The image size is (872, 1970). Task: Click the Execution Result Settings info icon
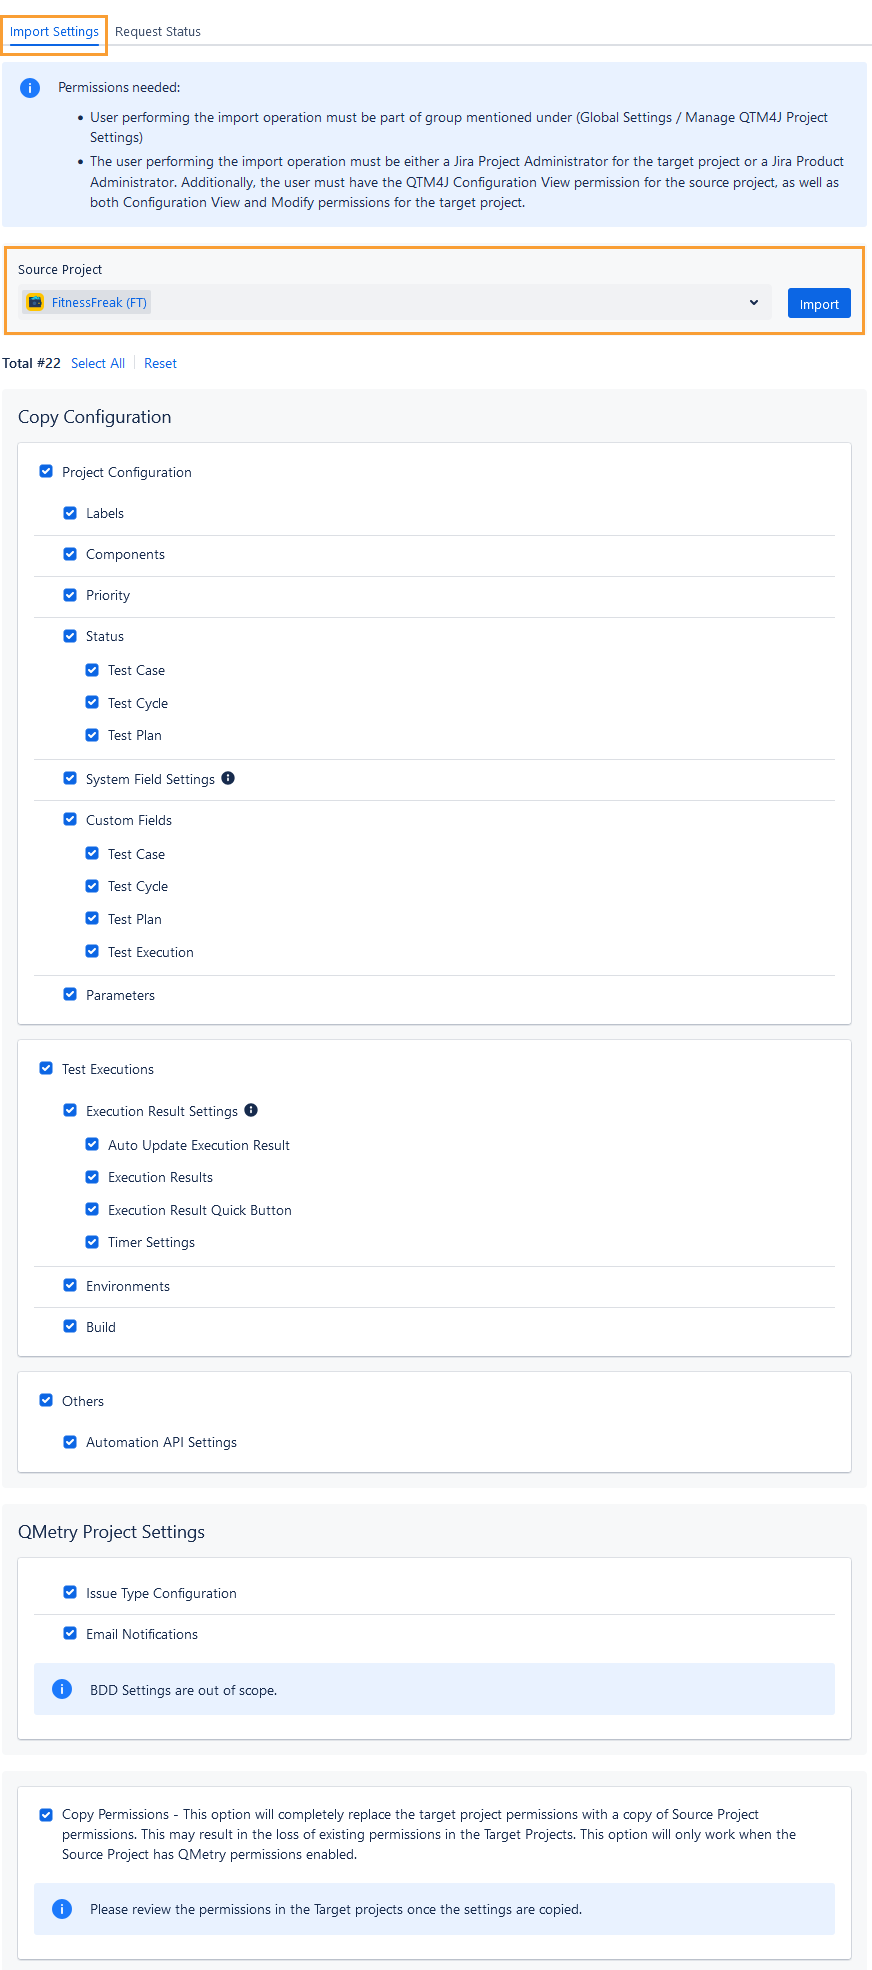click(251, 1110)
